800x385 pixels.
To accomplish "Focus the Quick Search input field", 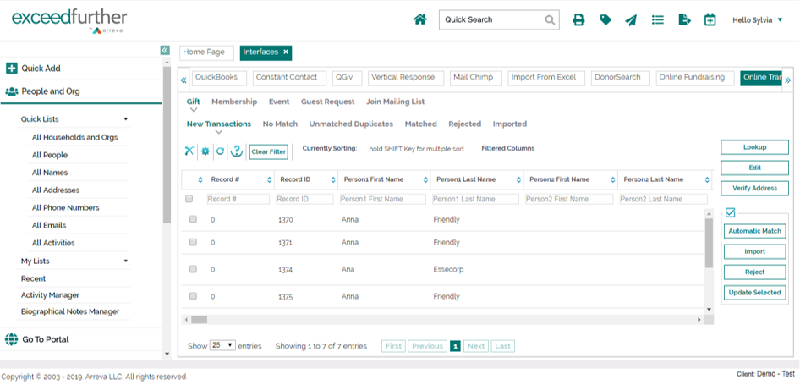I will (491, 20).
